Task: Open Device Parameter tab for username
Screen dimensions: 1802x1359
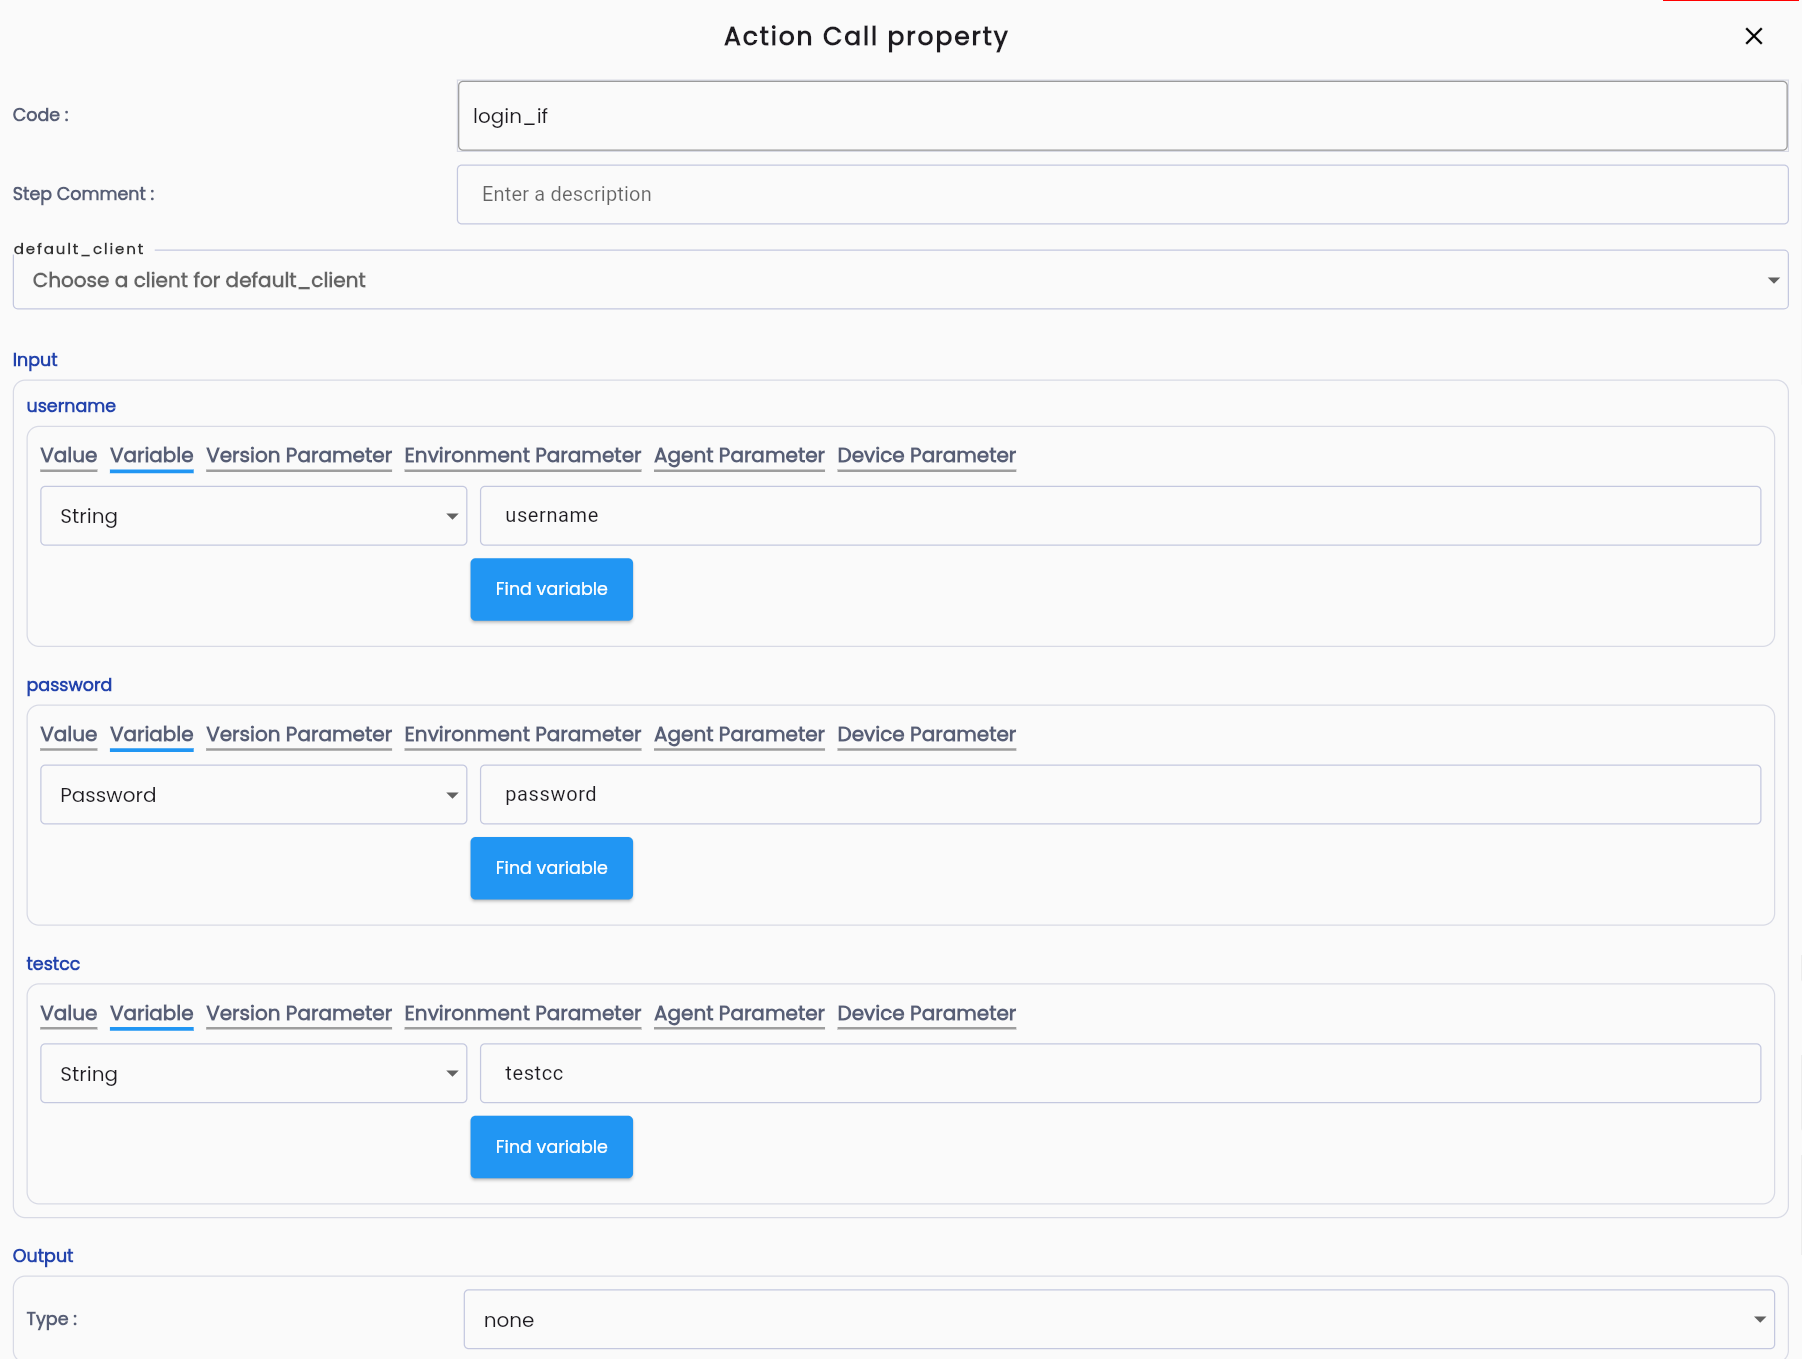Action: pyautogui.click(x=927, y=456)
